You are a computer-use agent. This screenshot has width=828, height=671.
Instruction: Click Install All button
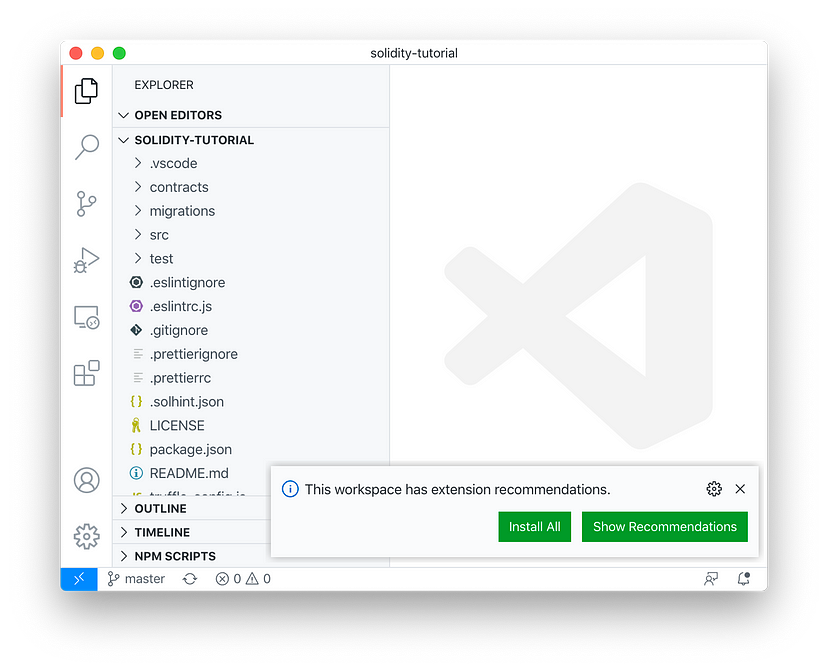(x=534, y=526)
